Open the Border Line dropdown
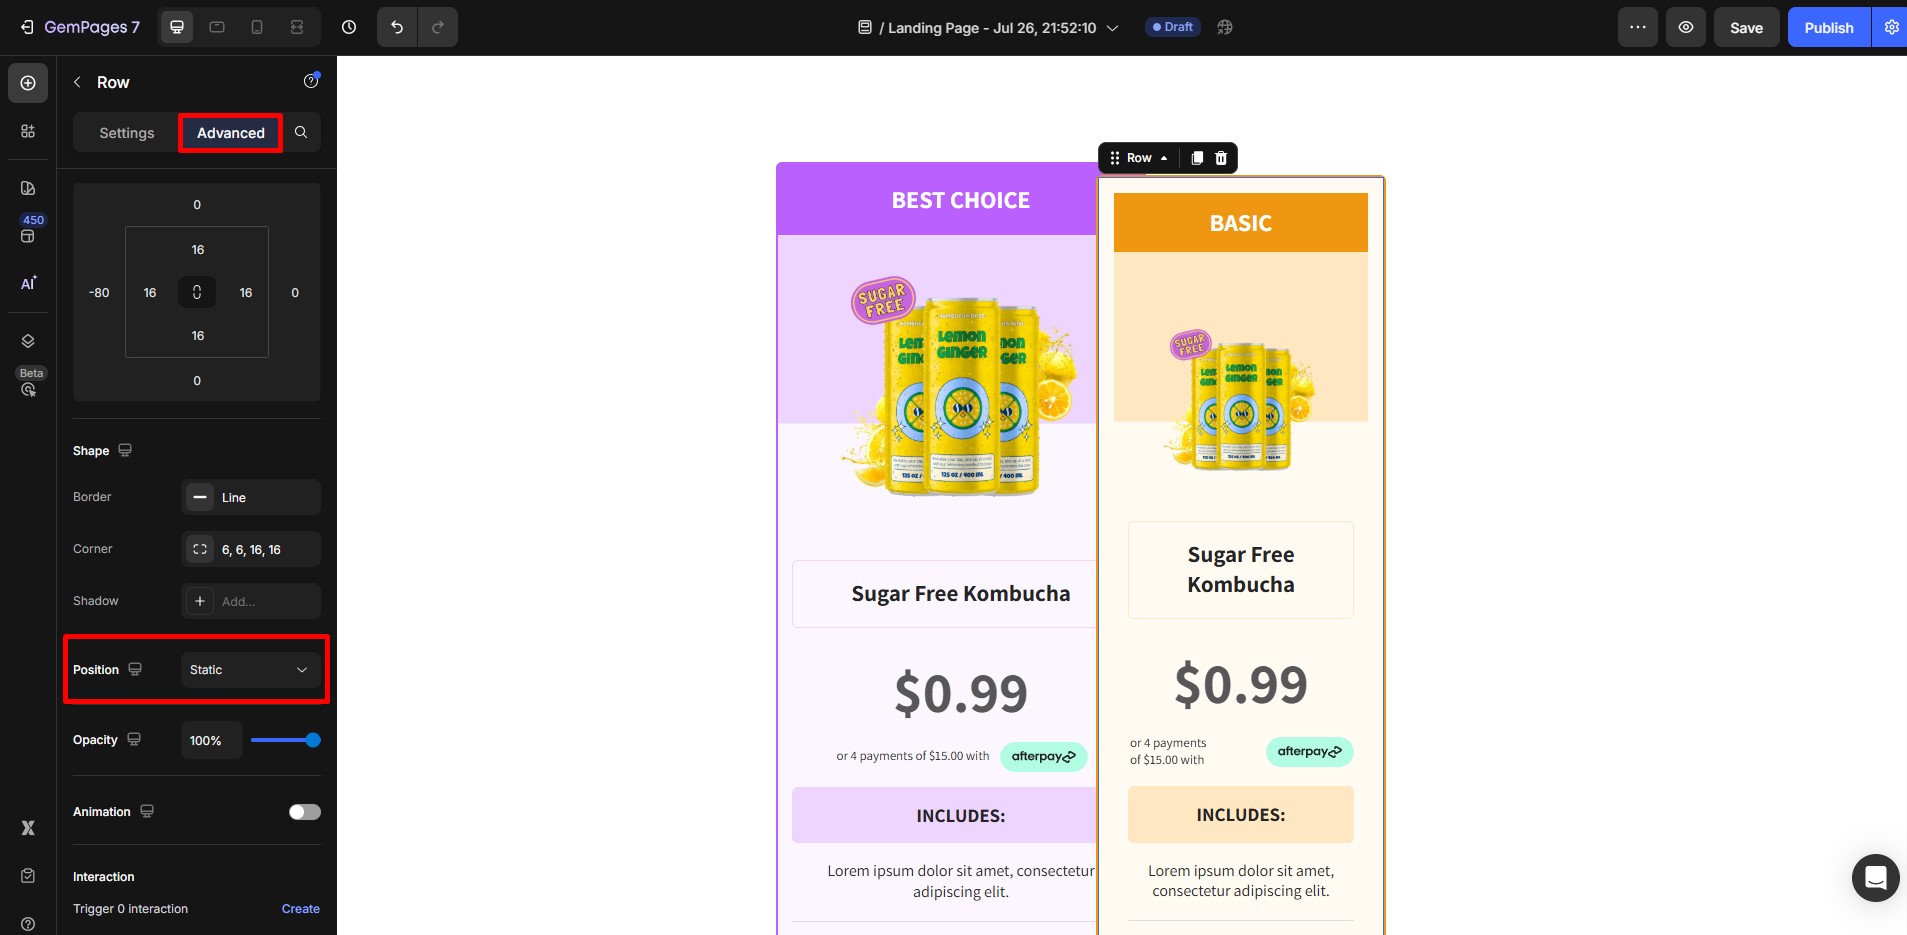Screen dimensions: 1907x935 pyautogui.click(x=251, y=497)
